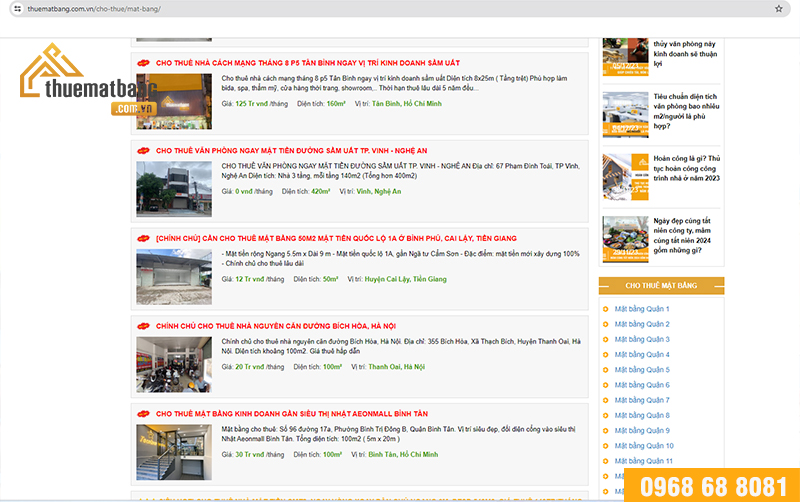
Task: Open site info icon beside the URL
Action: [x=18, y=9]
